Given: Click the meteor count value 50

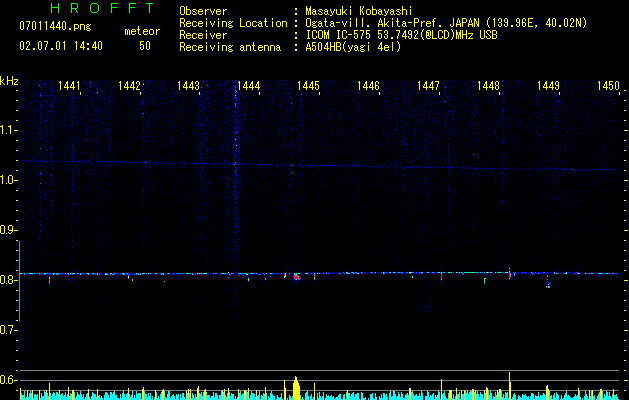Looking at the screenshot, I should click(x=145, y=46).
